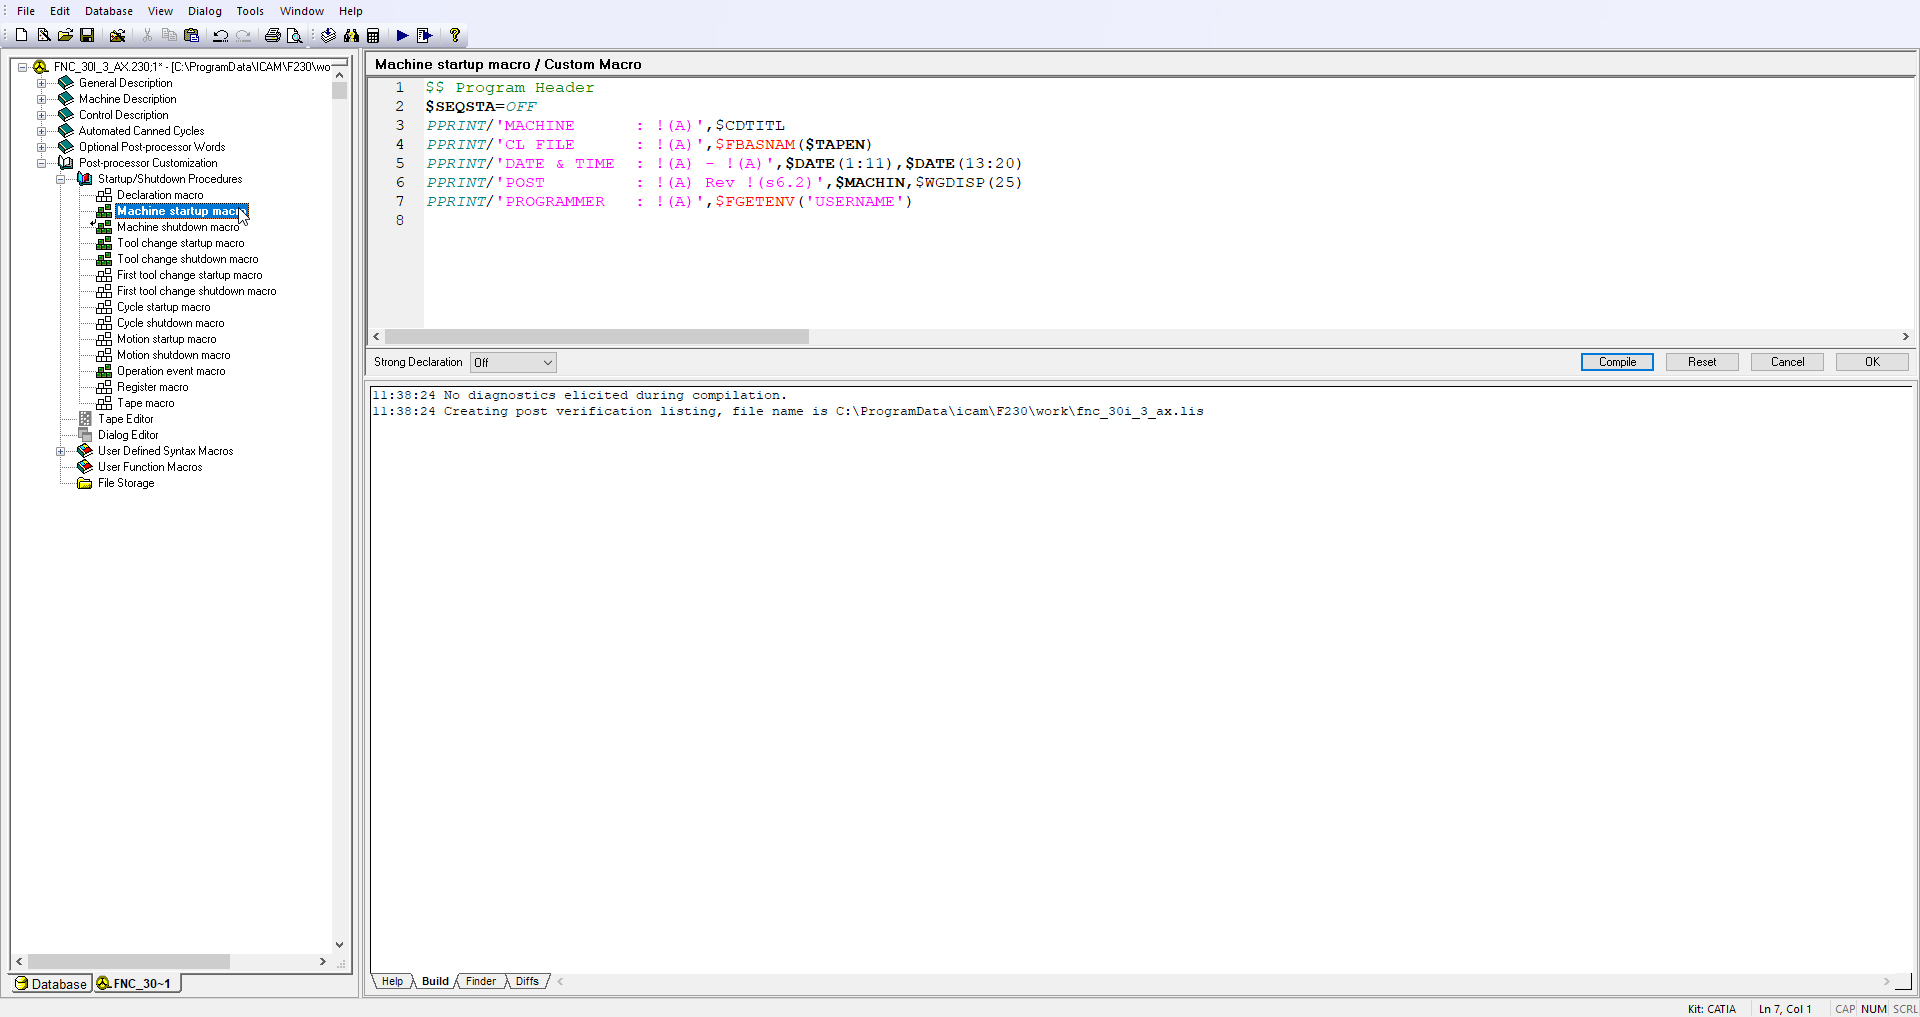Image resolution: width=1920 pixels, height=1017 pixels.
Task: Click the Save (floppy disk) toolbar icon
Action: tap(87, 35)
